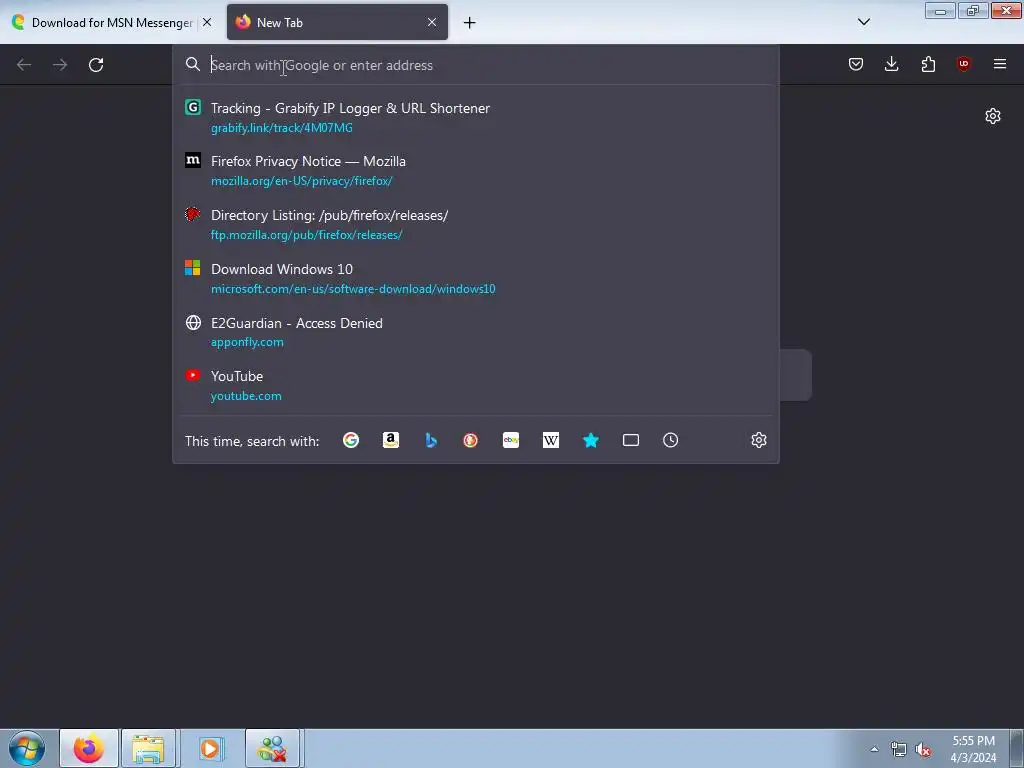Open Windows Explorer from taskbar
The image size is (1024, 768).
click(x=148, y=748)
